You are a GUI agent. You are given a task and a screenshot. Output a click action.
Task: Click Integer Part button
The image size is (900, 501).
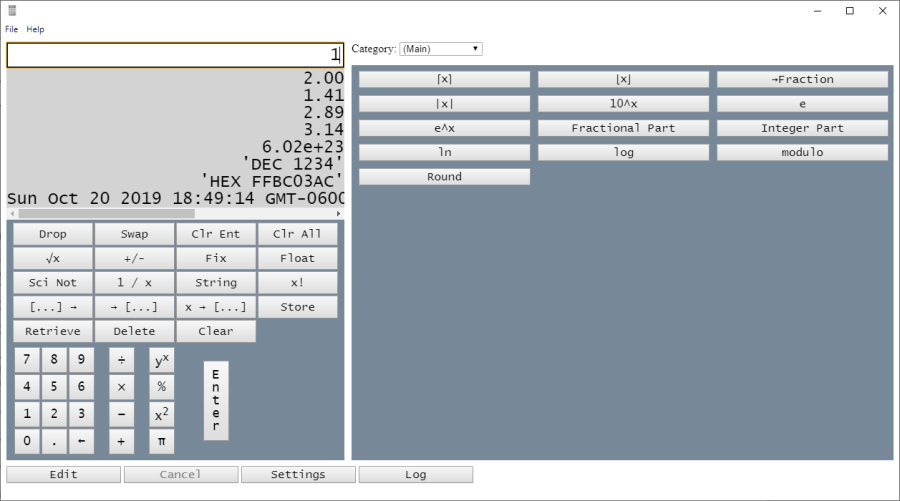point(802,128)
